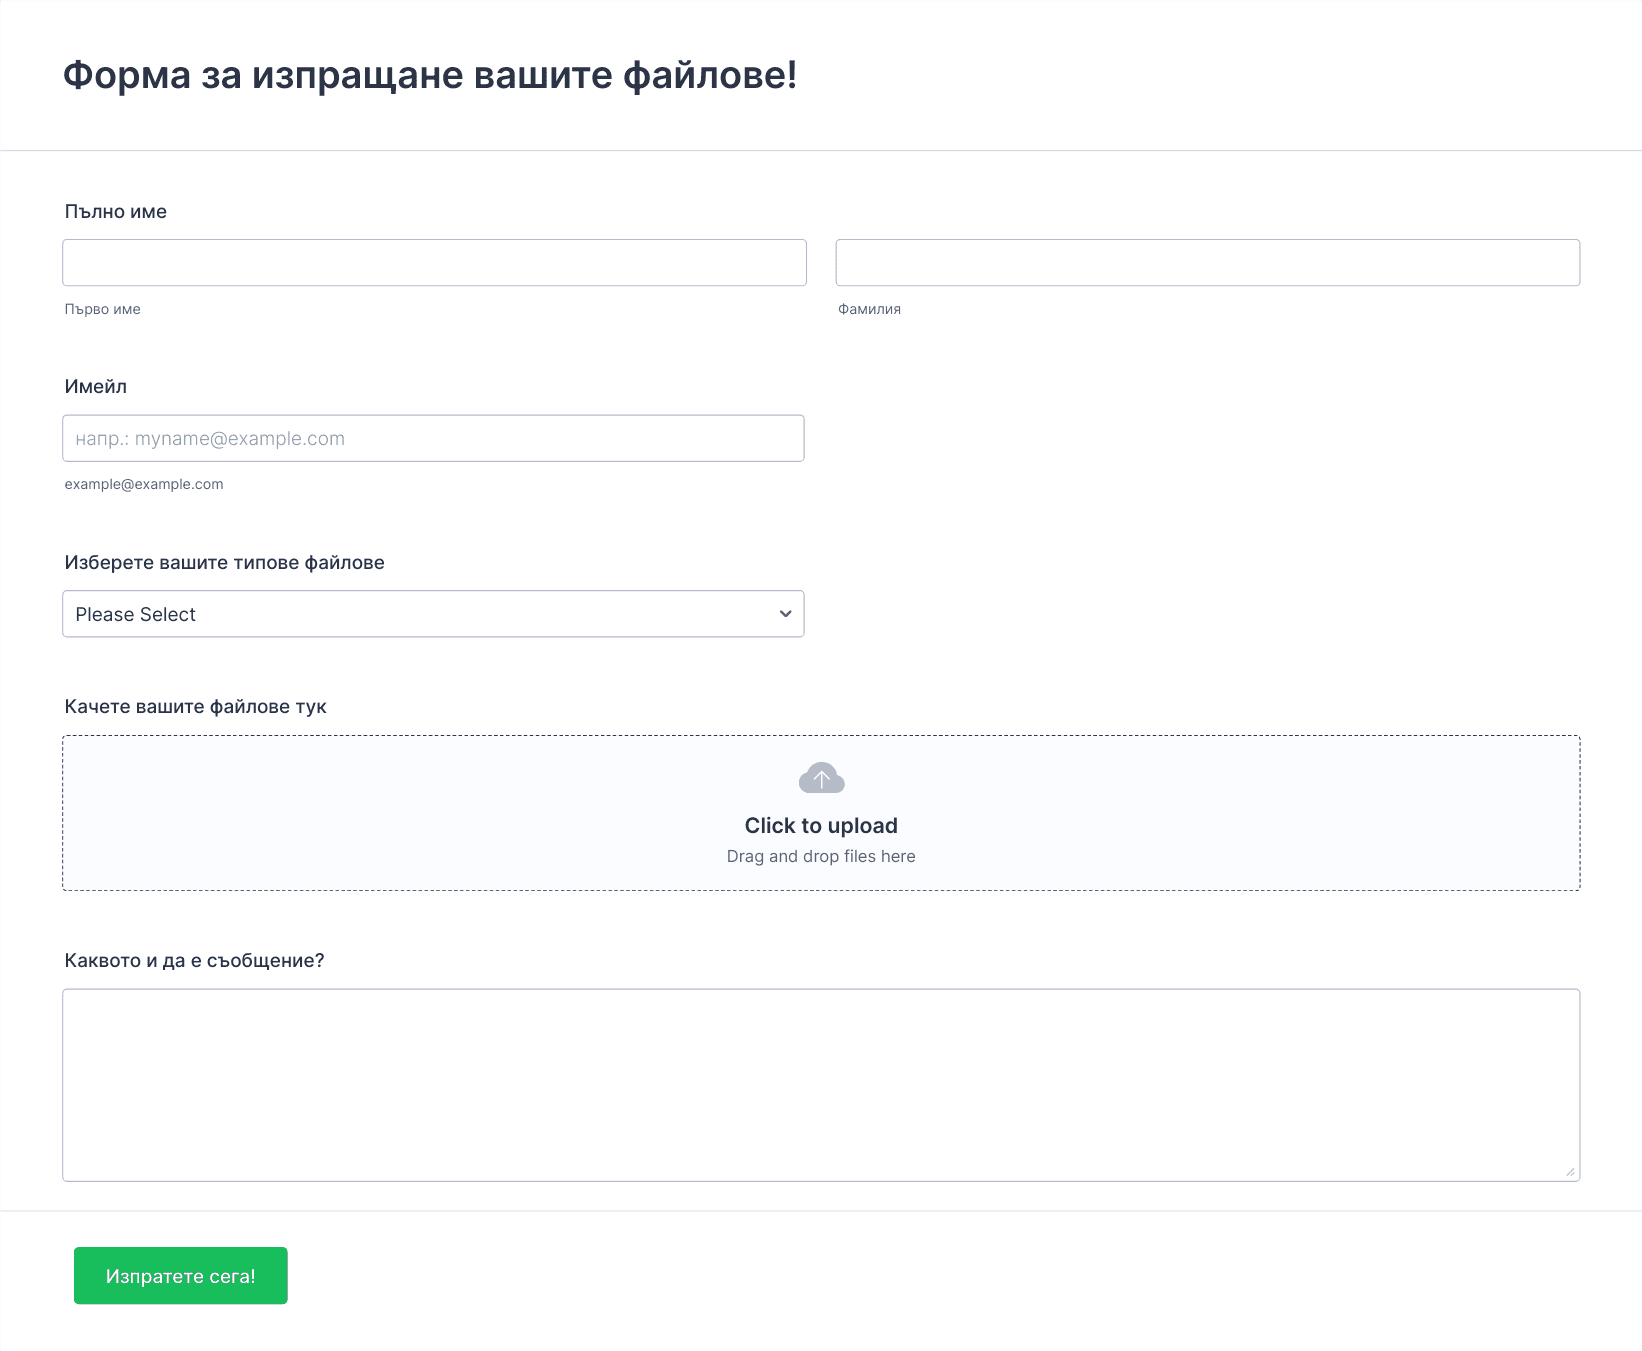1642x1351 pixels.
Task: Focus the "Фамилия" last name field
Action: point(1208,263)
